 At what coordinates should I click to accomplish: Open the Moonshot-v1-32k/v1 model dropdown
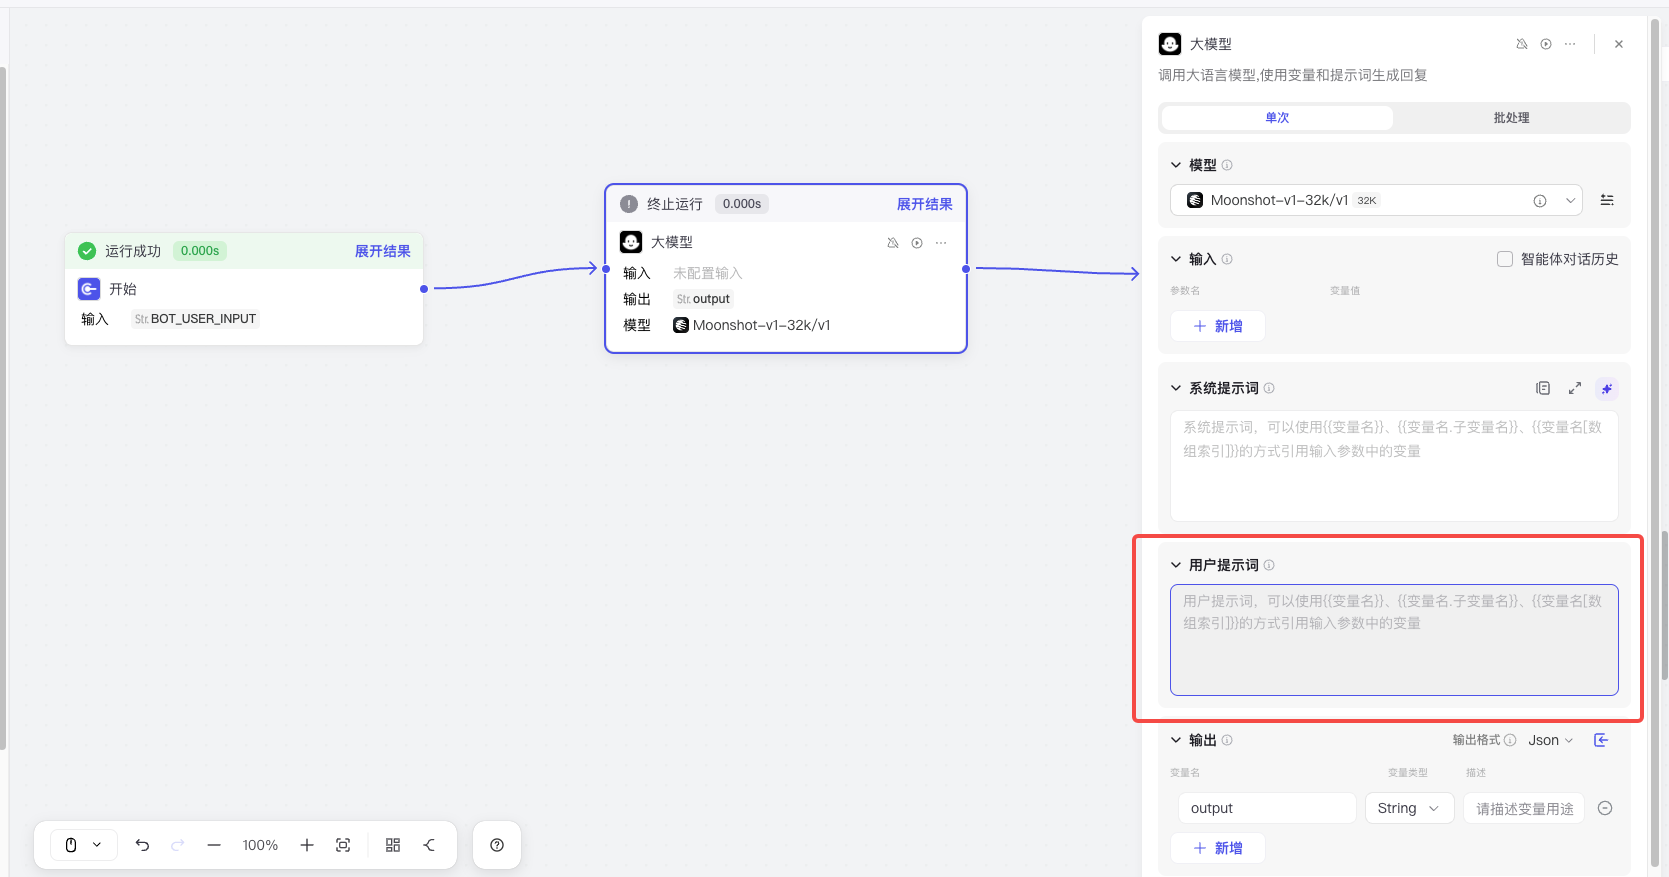pos(1375,200)
